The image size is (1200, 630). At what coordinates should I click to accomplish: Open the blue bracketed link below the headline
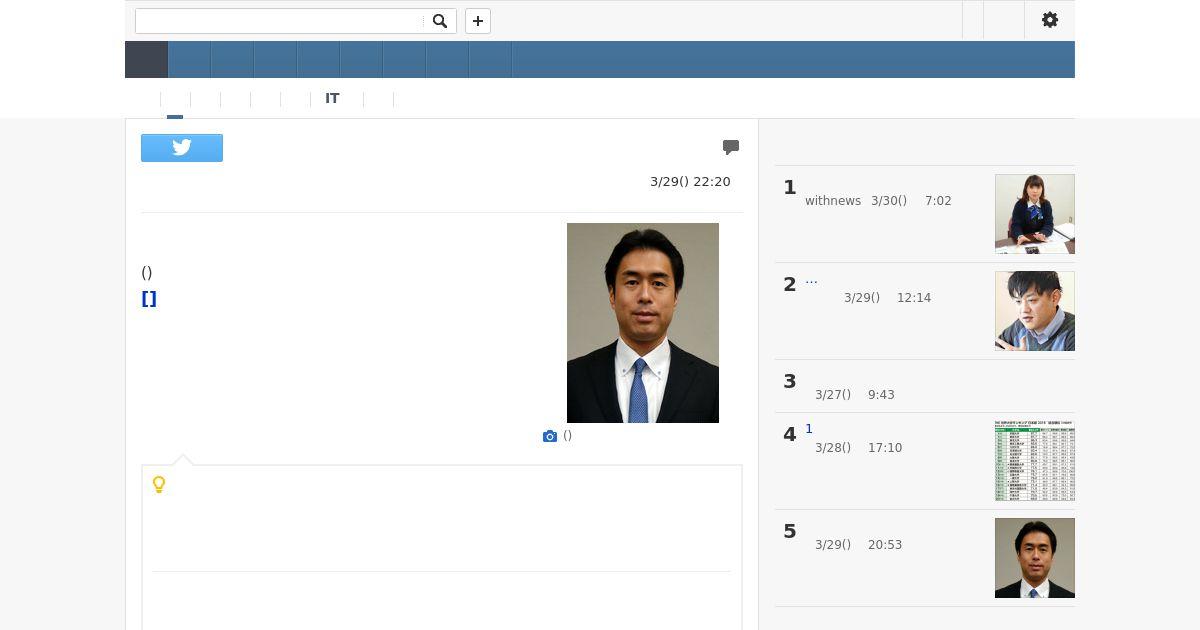pyautogui.click(x=149, y=298)
